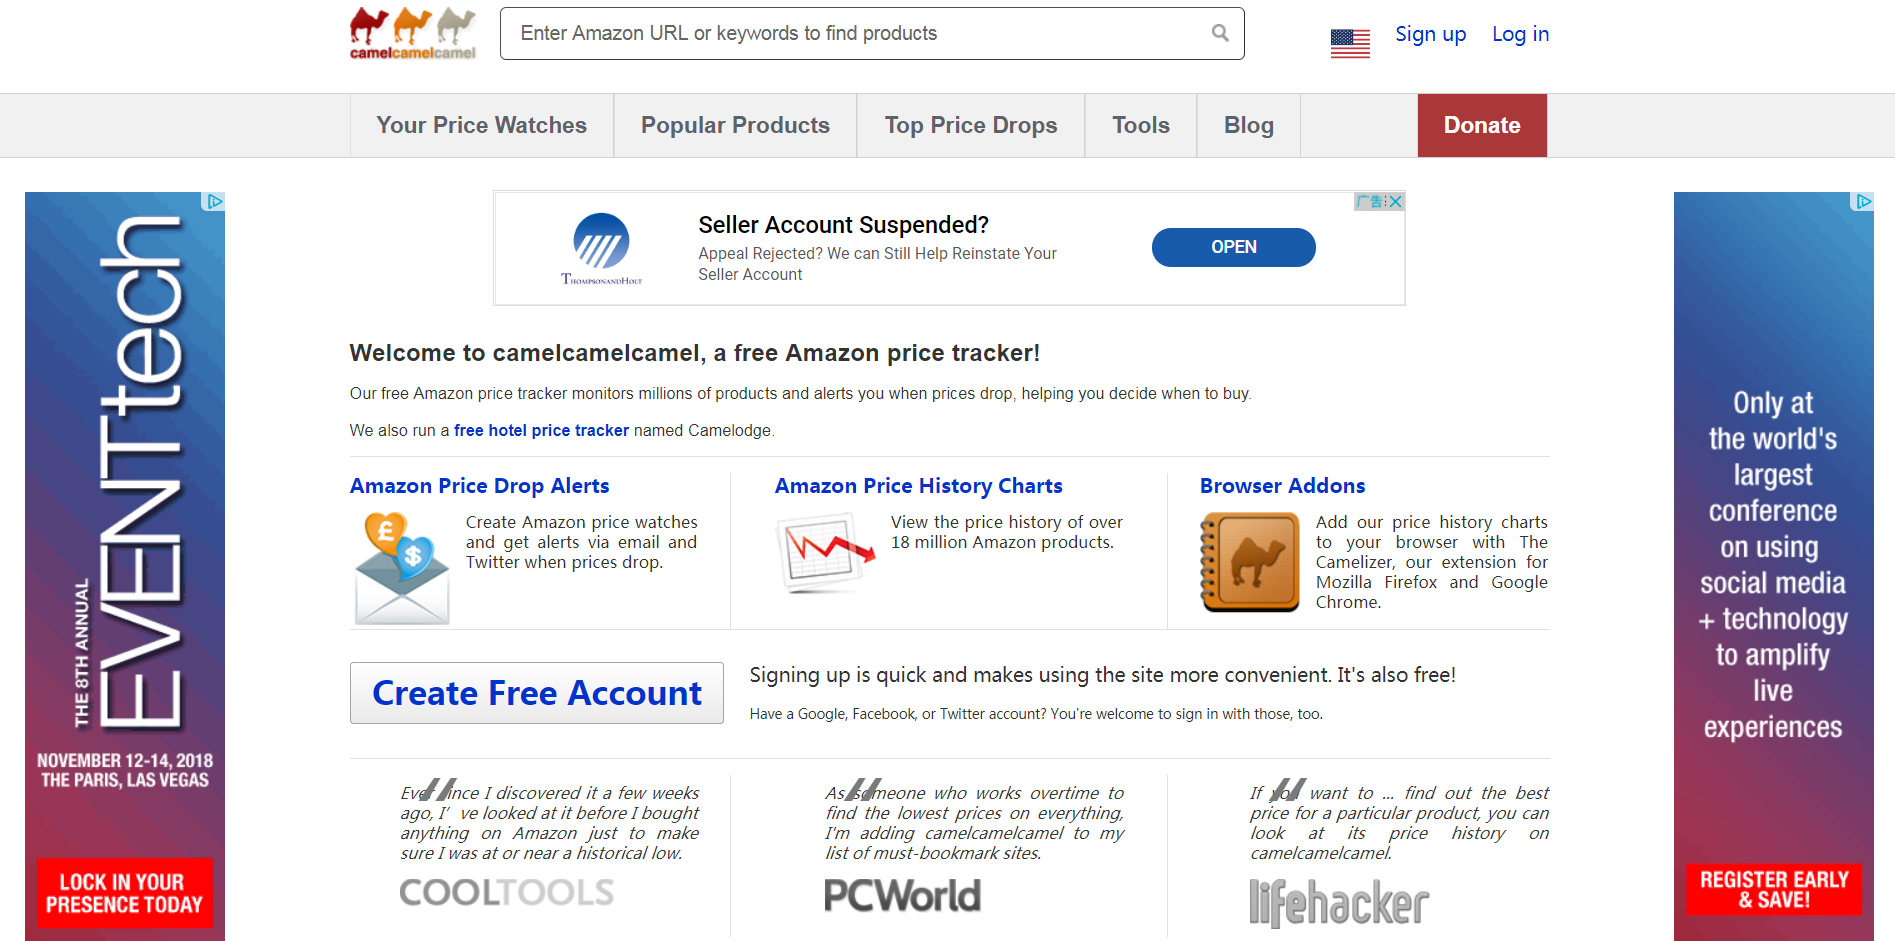Open the Sign up link
Image resolution: width=1895 pixels, height=941 pixels.
coord(1430,34)
